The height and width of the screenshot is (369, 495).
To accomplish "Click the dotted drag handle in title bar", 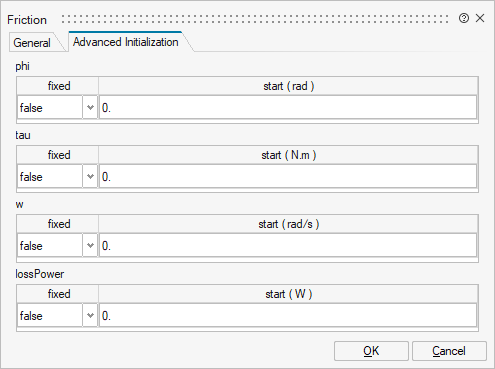I will [255, 19].
